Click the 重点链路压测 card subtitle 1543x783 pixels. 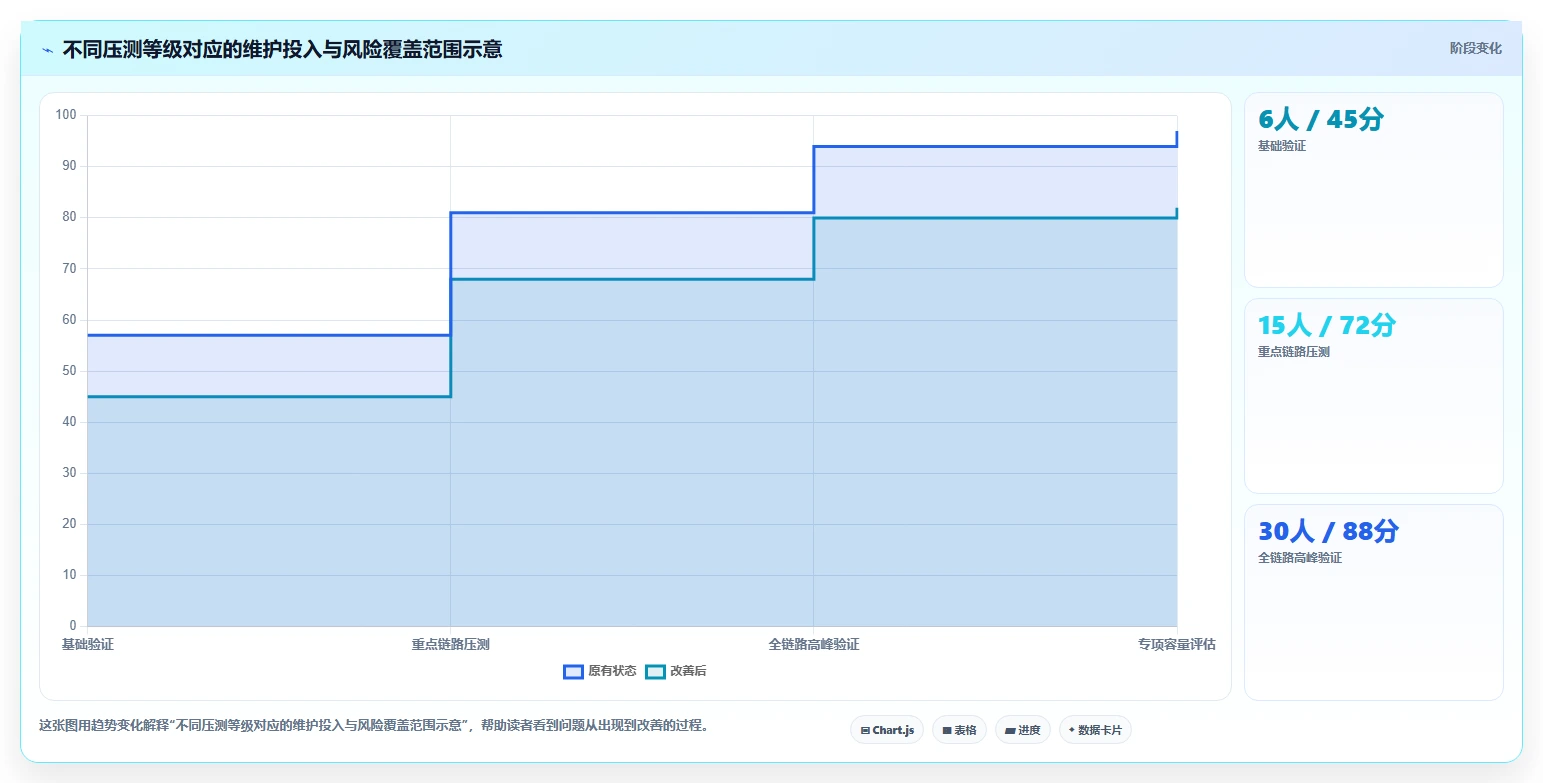tap(1294, 352)
